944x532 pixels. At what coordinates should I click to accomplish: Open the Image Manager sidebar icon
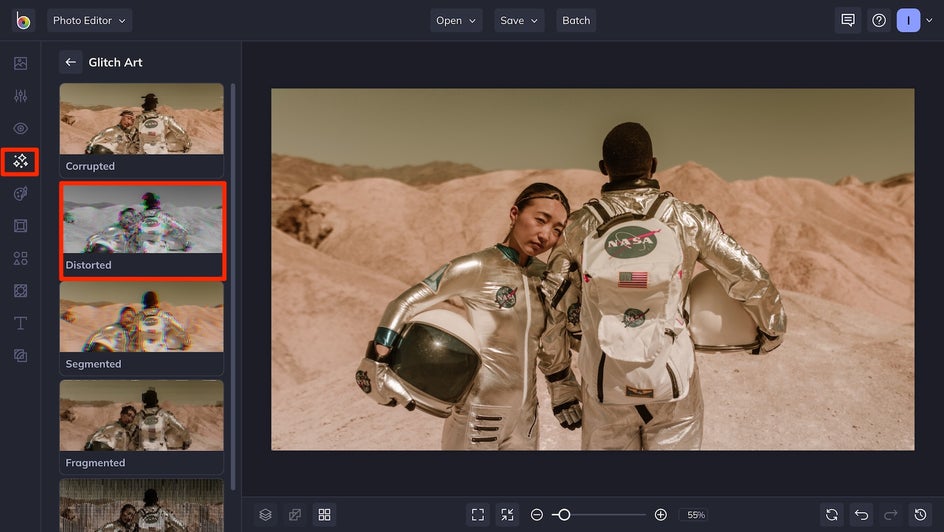coord(20,63)
